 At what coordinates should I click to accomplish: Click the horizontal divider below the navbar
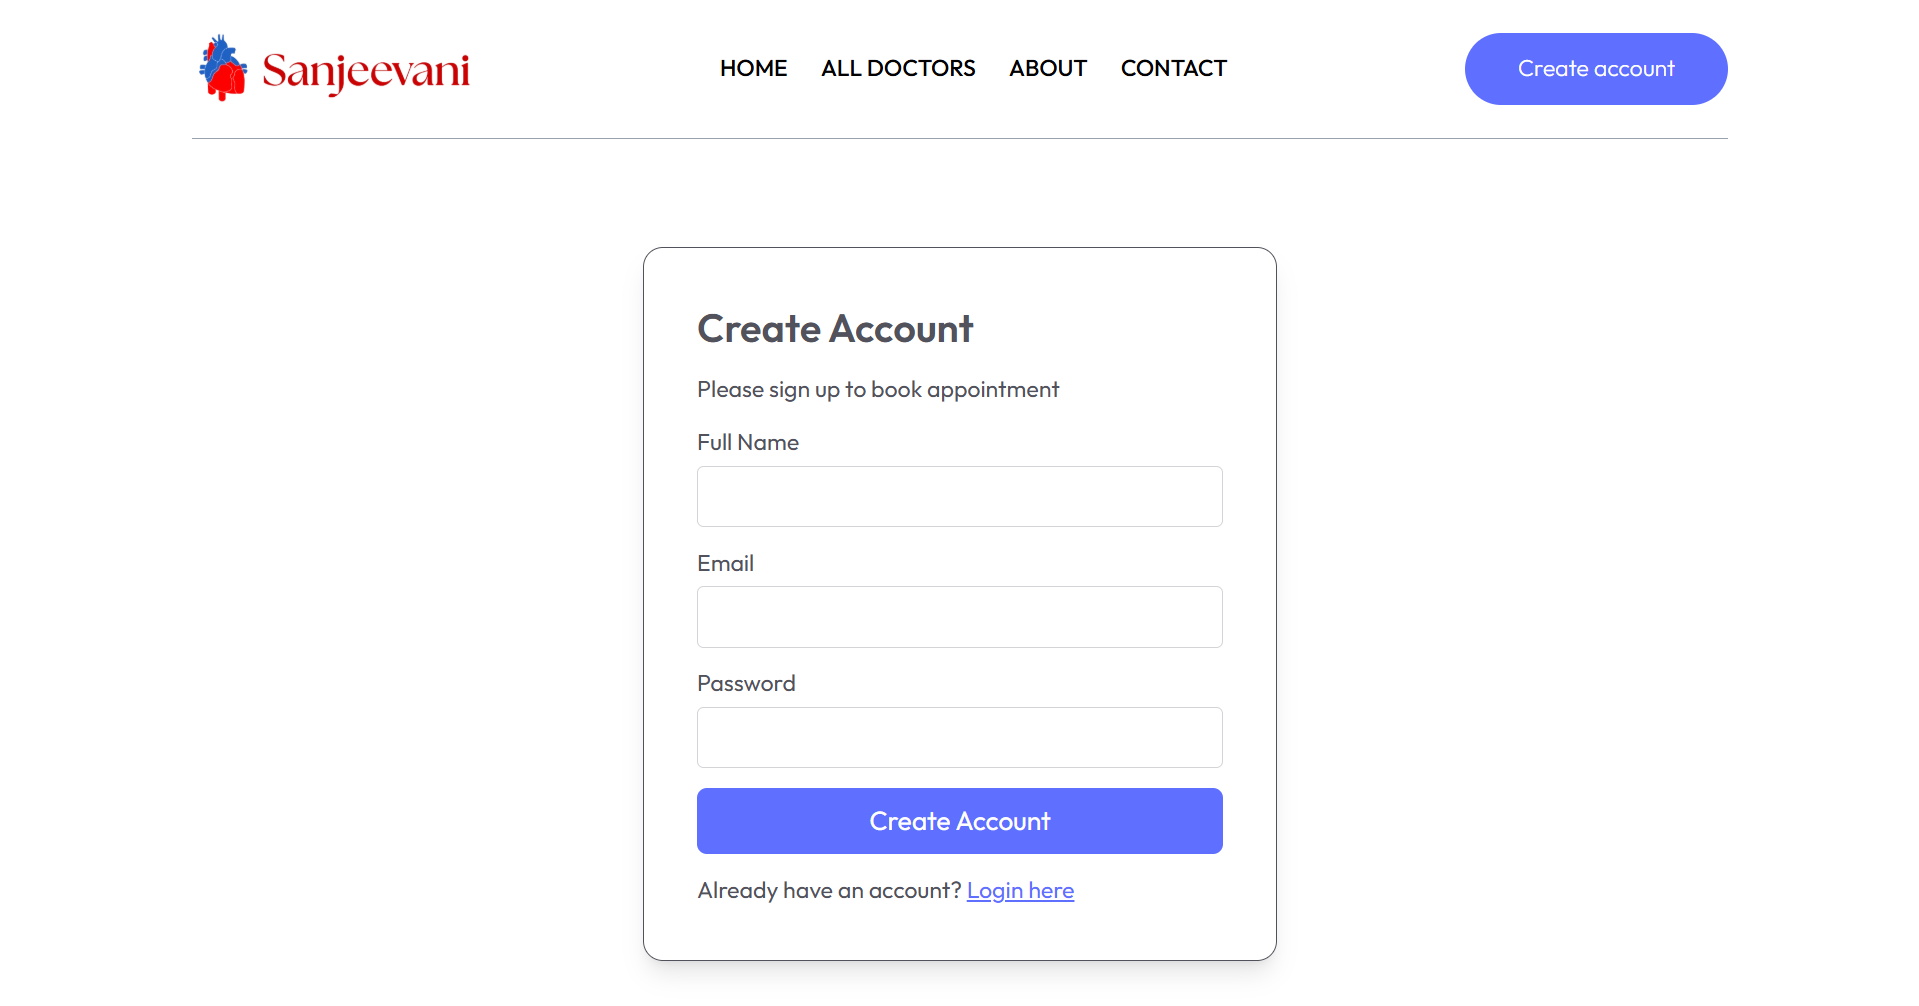[959, 138]
